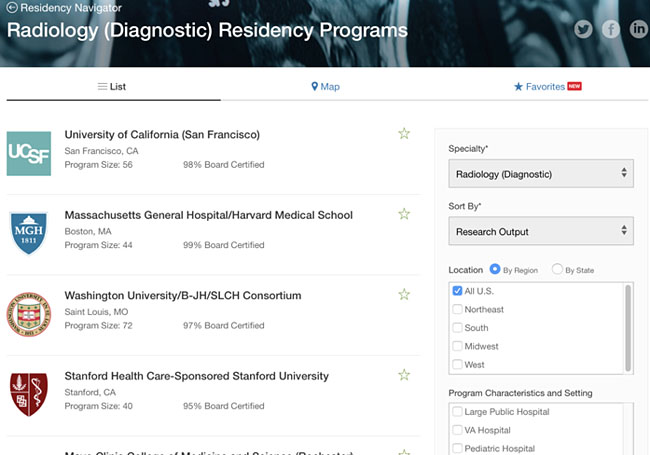This screenshot has height=455, width=650.
Task: Open the Sort By dropdown
Action: [541, 231]
